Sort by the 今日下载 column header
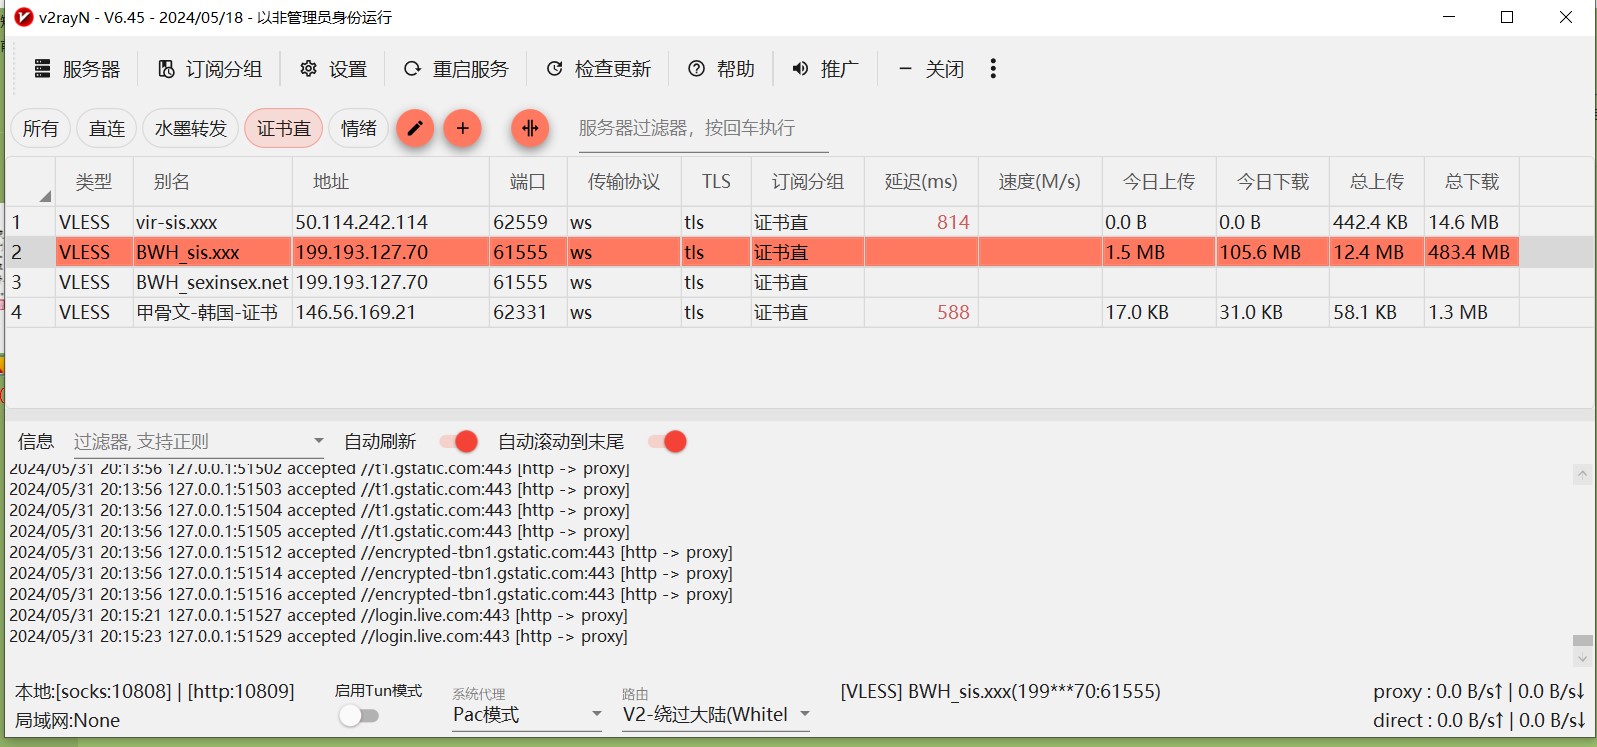Image resolution: width=1597 pixels, height=747 pixels. pyautogui.click(x=1273, y=182)
